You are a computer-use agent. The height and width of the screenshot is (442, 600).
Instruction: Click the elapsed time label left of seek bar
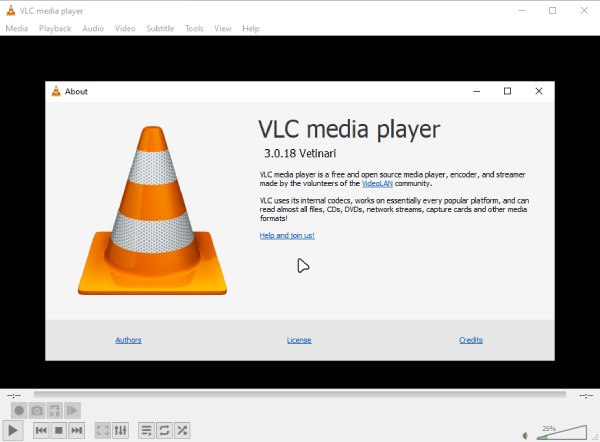(x=14, y=395)
